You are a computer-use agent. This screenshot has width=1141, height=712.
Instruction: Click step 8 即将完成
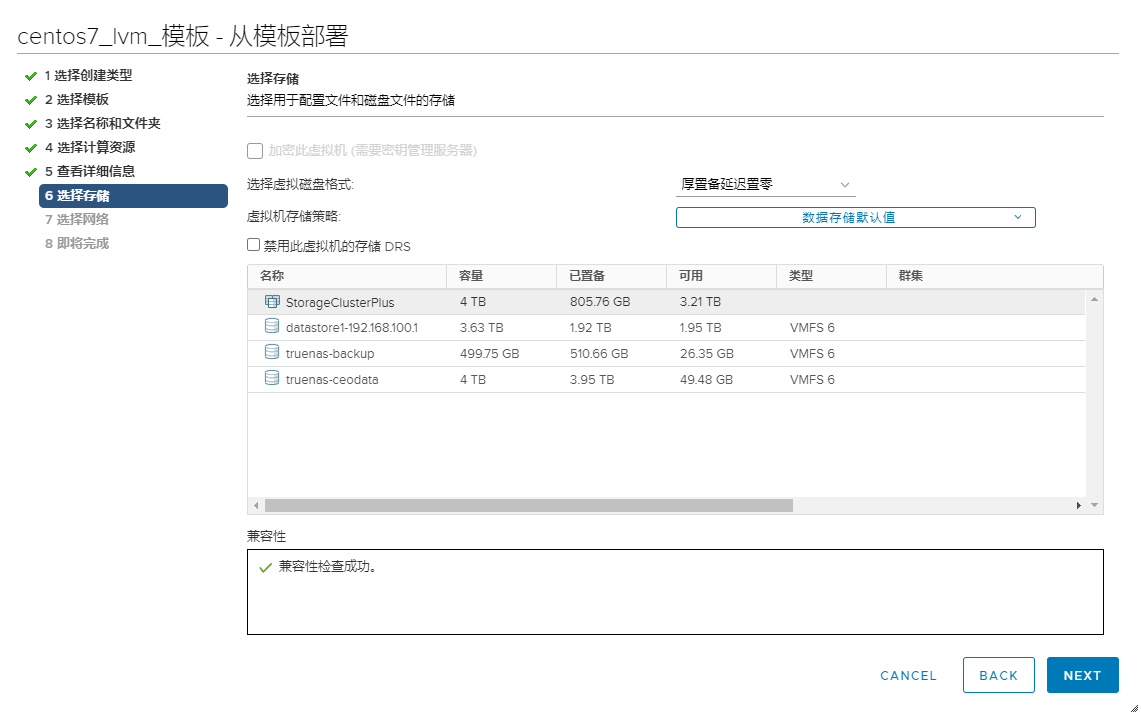coord(76,243)
